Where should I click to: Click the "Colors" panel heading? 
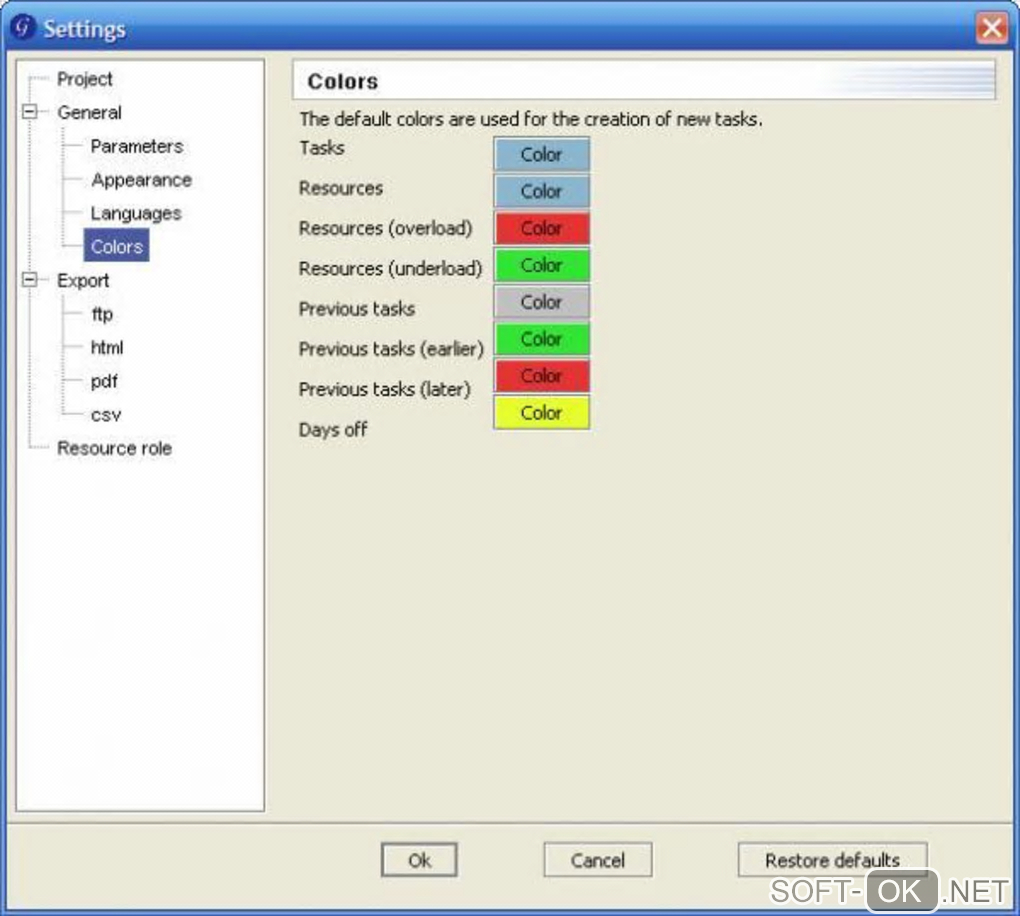click(x=342, y=81)
